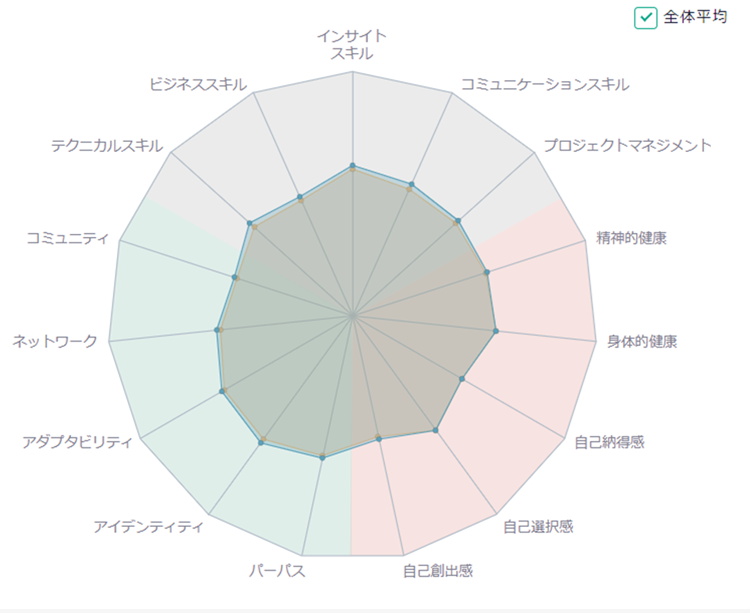750x613 pixels.
Task: Select the コミュニケーションスキル axis label
Action: [545, 85]
